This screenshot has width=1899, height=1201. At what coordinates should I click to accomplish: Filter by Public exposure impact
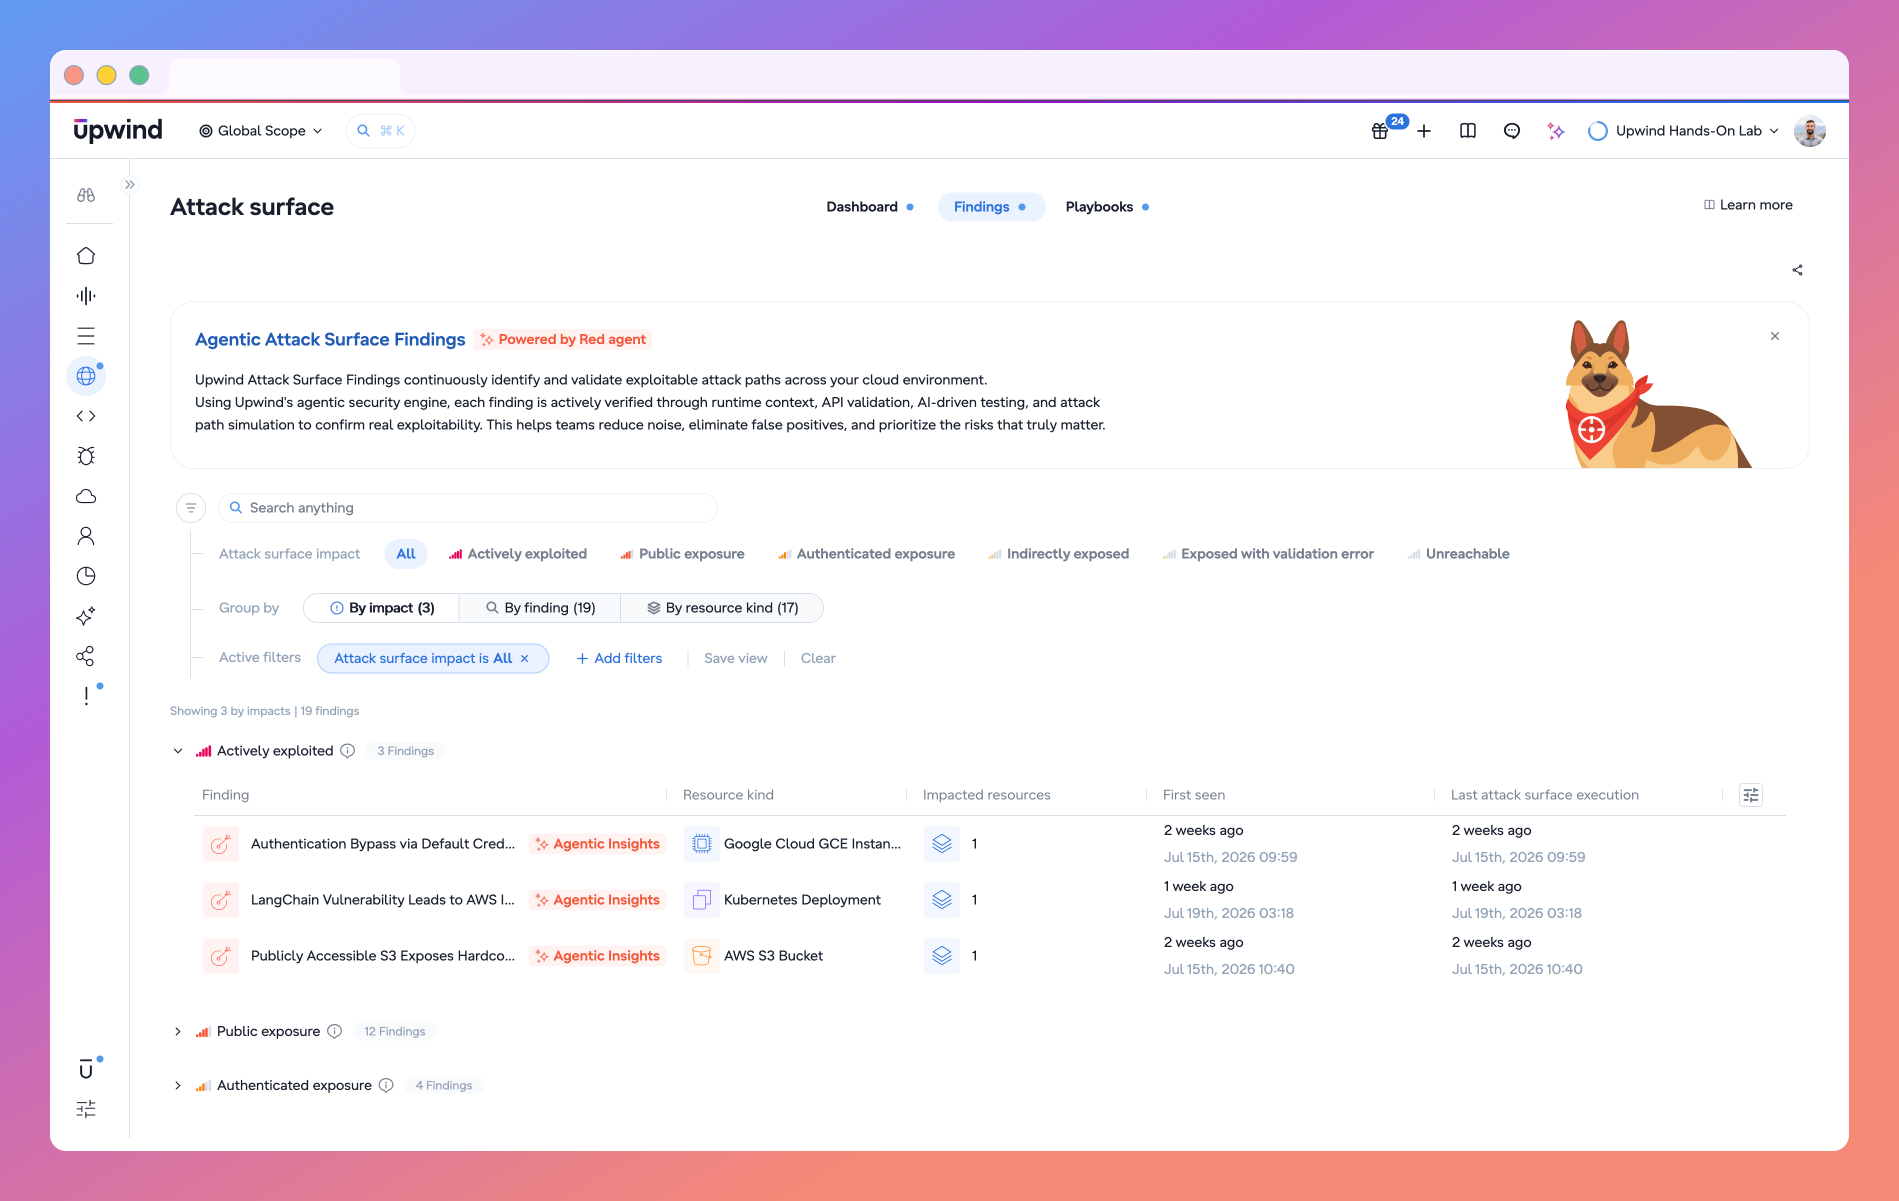[x=682, y=554]
